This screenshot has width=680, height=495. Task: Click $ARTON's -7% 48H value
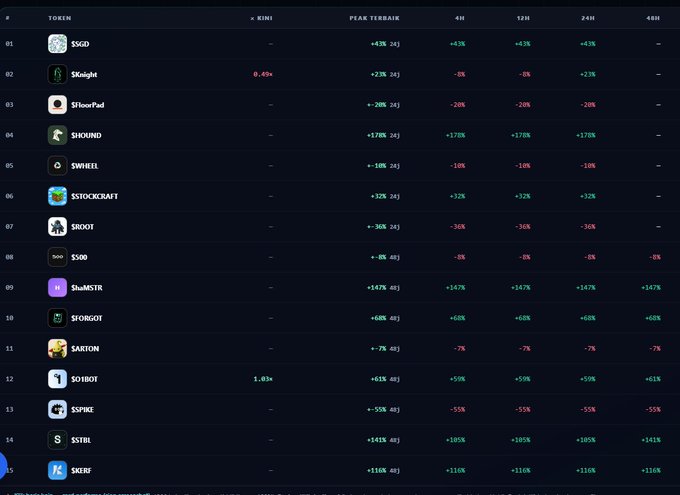click(x=654, y=348)
